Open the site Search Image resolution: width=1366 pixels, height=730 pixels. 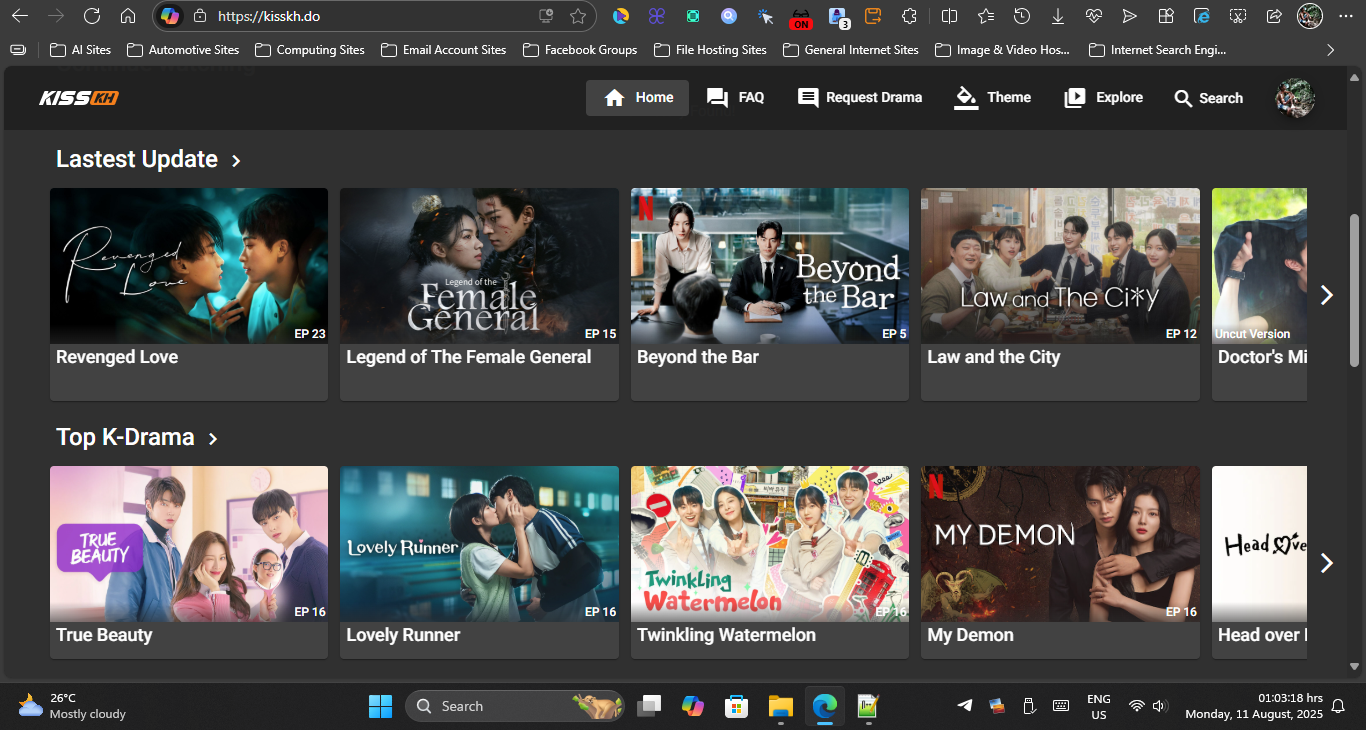coord(1208,98)
